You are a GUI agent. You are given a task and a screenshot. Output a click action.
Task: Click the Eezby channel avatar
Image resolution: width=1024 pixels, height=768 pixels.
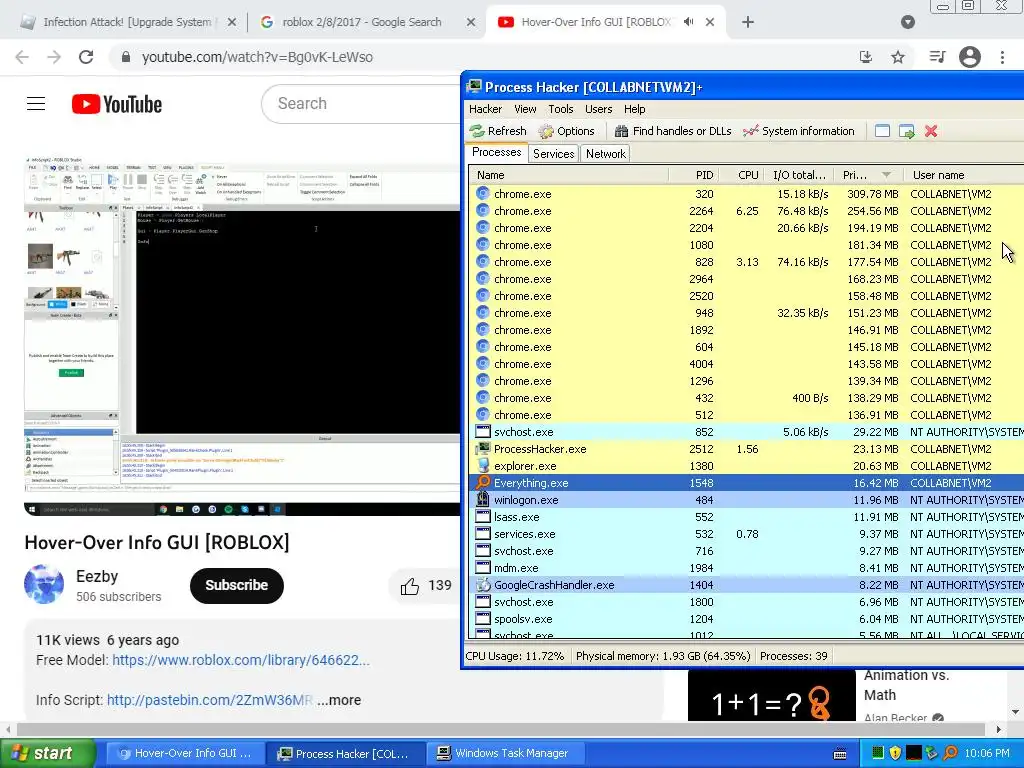(44, 584)
